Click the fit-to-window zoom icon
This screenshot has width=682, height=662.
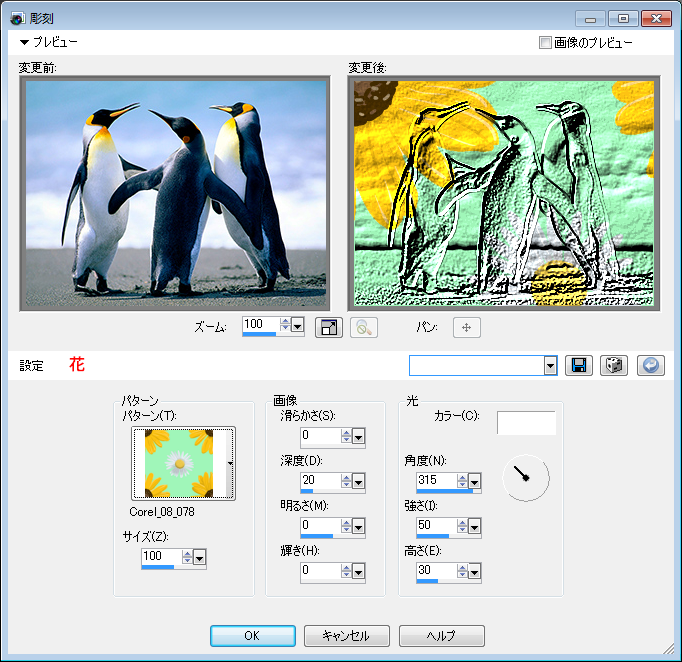[328, 327]
